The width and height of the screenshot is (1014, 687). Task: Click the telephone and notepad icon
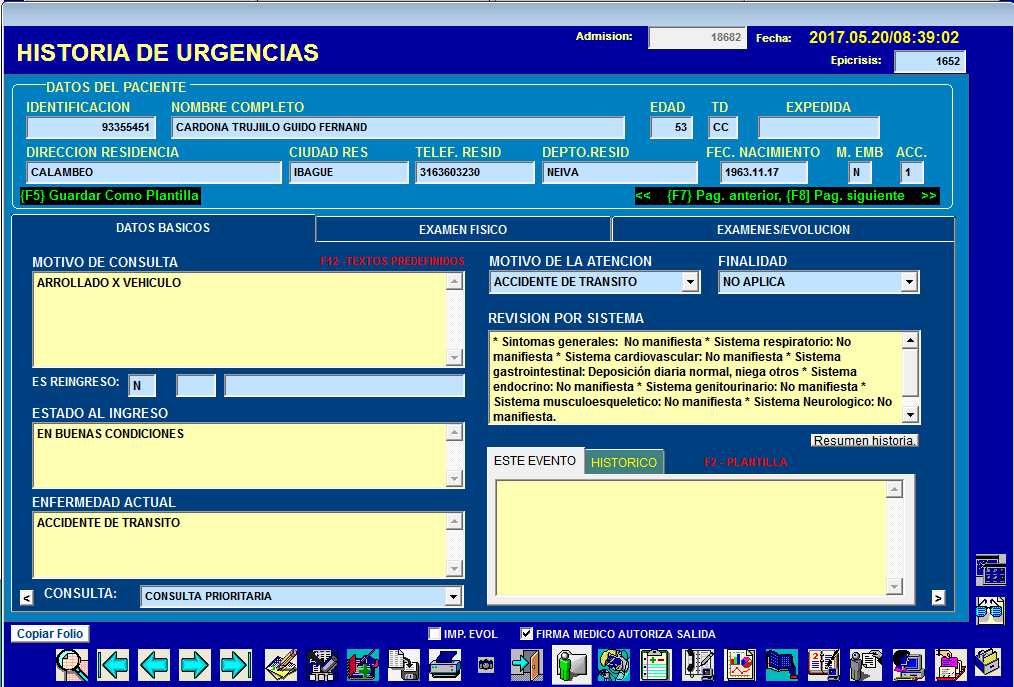(698, 665)
